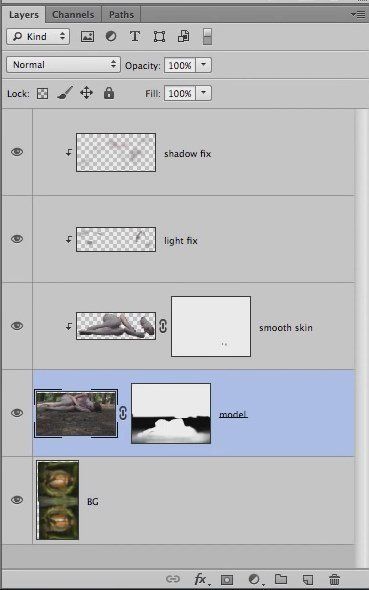
Task: Hide the shadow fix layer
Action: click(17, 152)
